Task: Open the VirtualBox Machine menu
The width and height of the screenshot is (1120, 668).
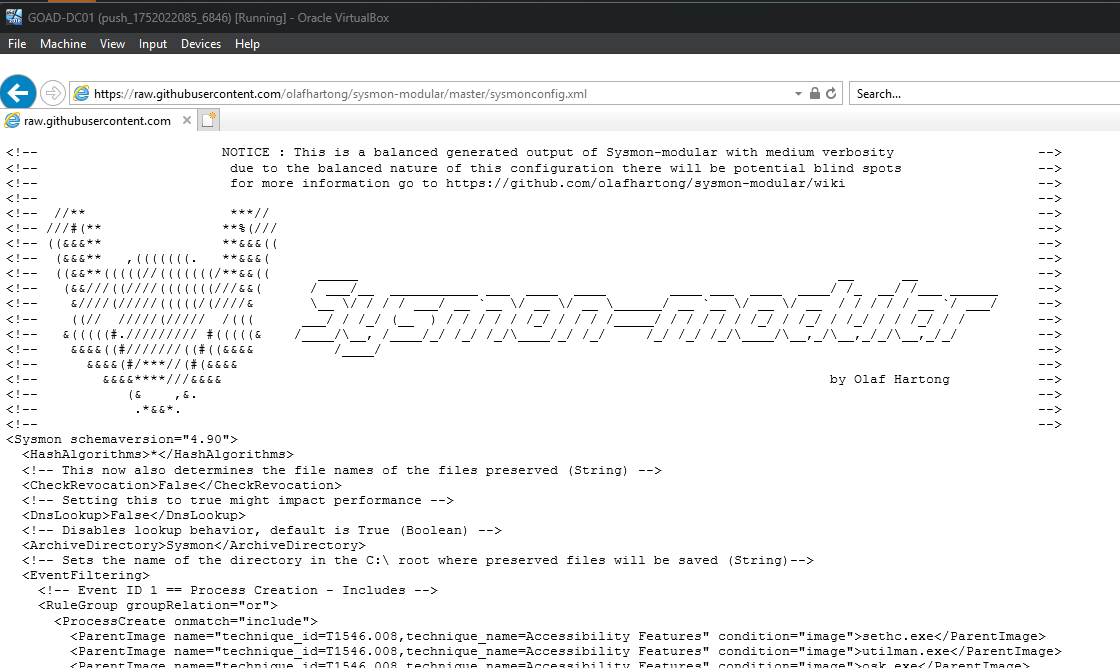Action: 63,44
